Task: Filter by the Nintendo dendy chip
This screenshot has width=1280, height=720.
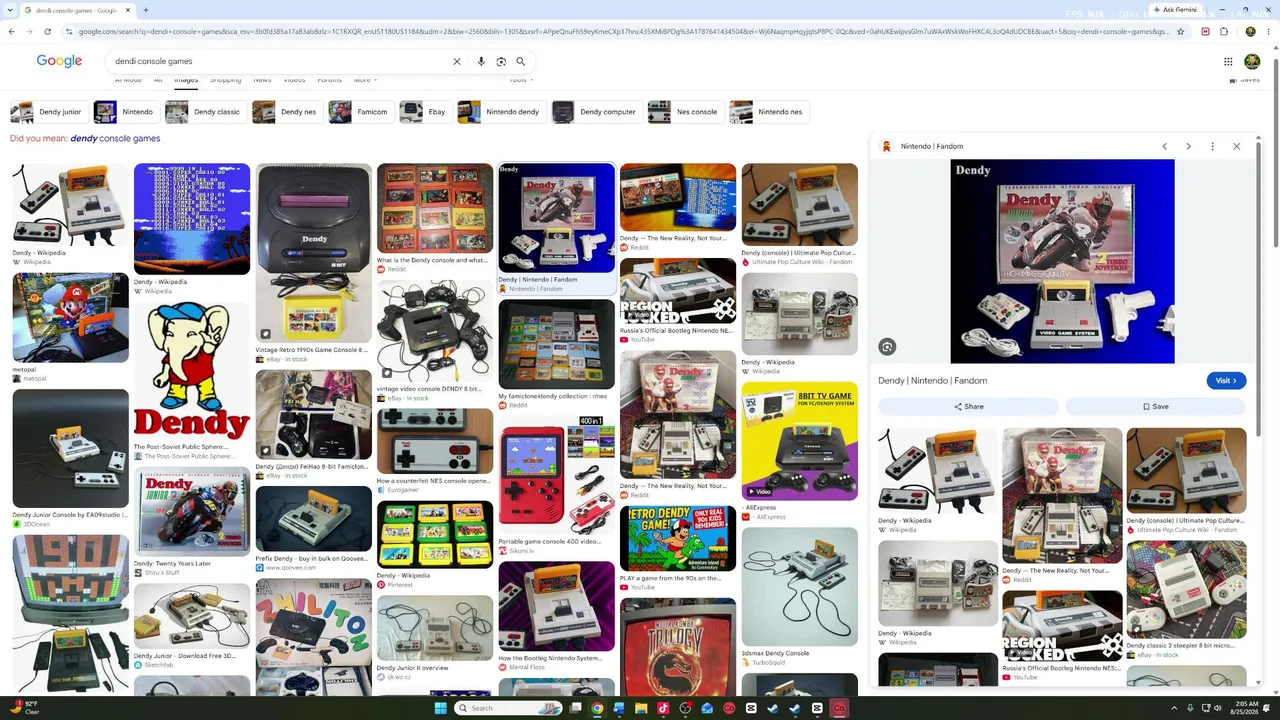Action: [501, 112]
